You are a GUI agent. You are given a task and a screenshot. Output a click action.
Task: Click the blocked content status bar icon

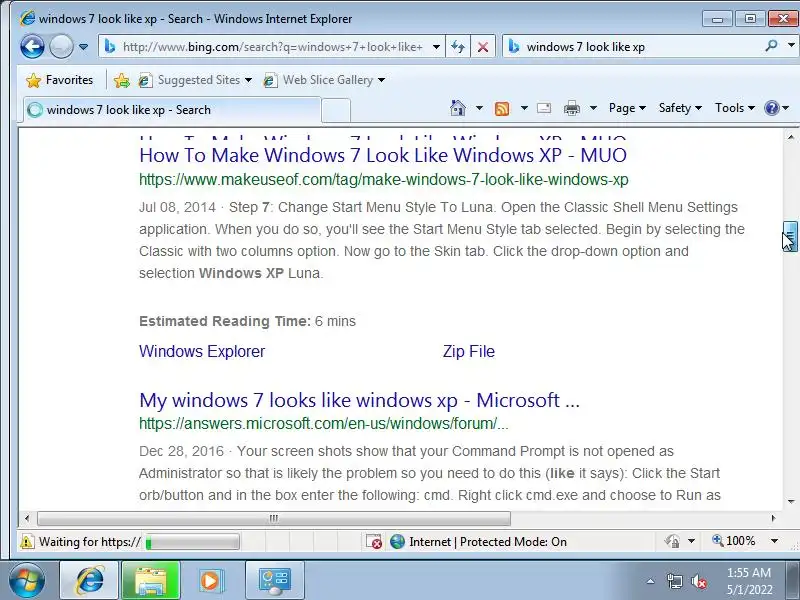pyautogui.click(x=373, y=541)
